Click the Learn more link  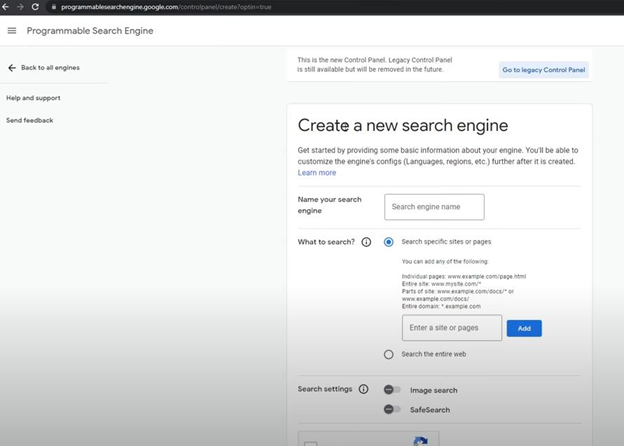point(317,173)
